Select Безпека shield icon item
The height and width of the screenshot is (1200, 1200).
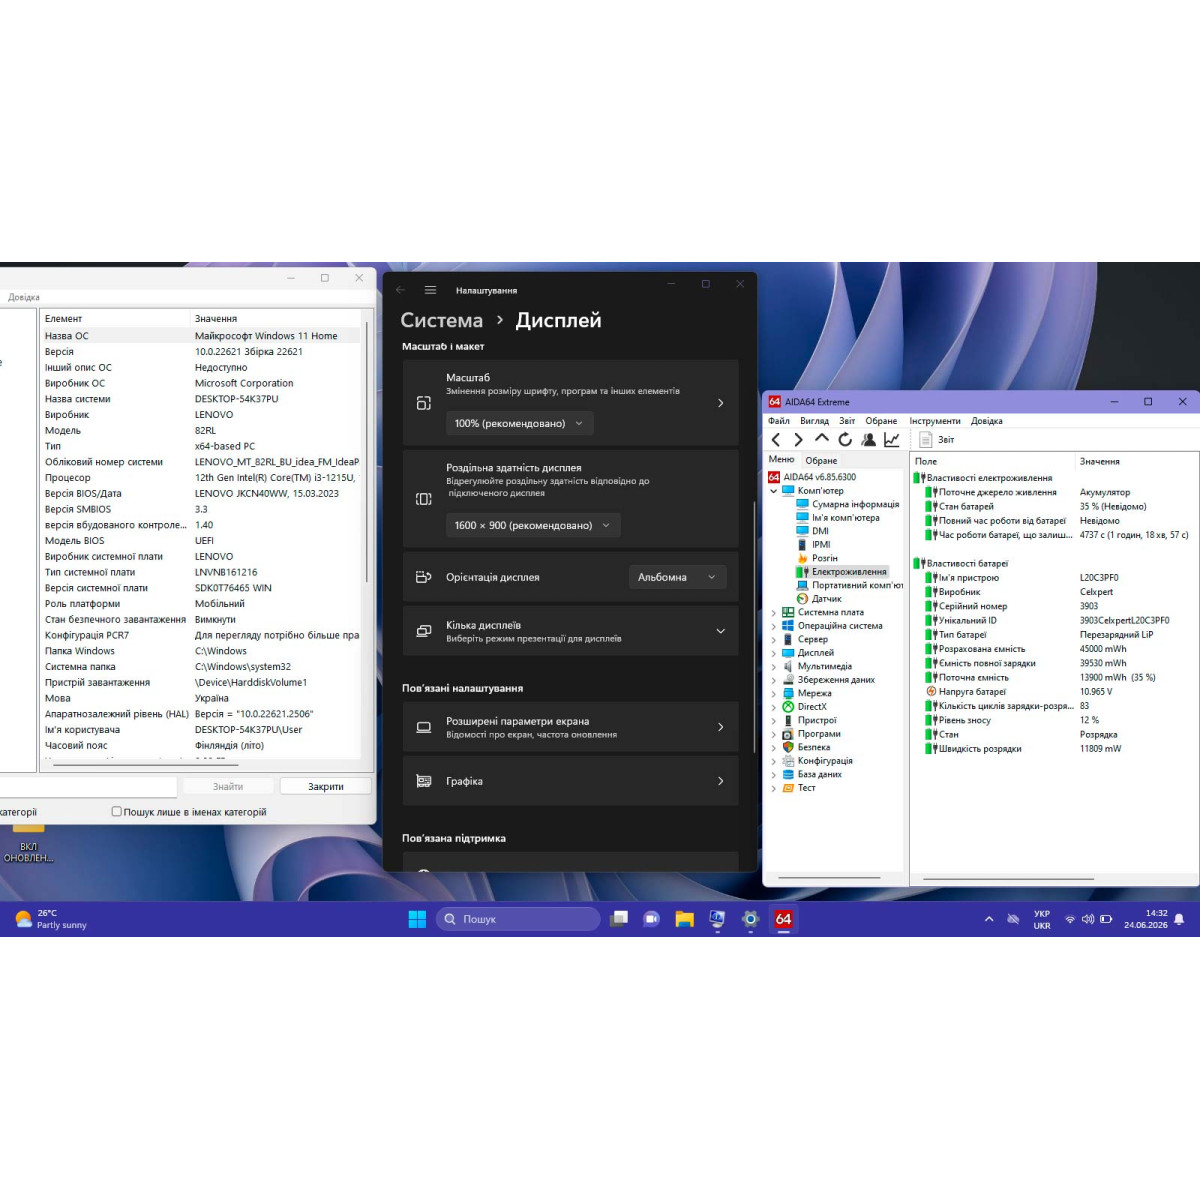[x=806, y=747]
